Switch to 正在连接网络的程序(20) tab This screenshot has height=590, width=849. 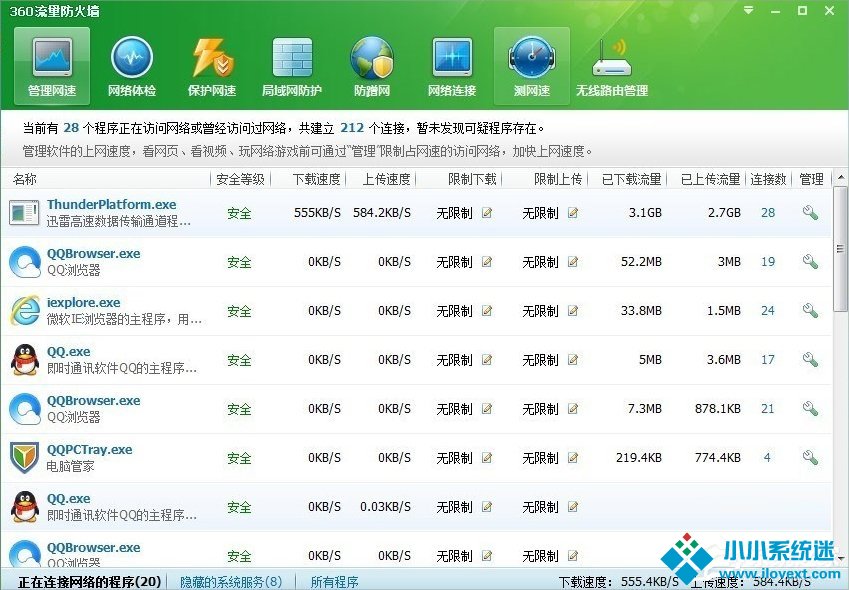coord(89,582)
